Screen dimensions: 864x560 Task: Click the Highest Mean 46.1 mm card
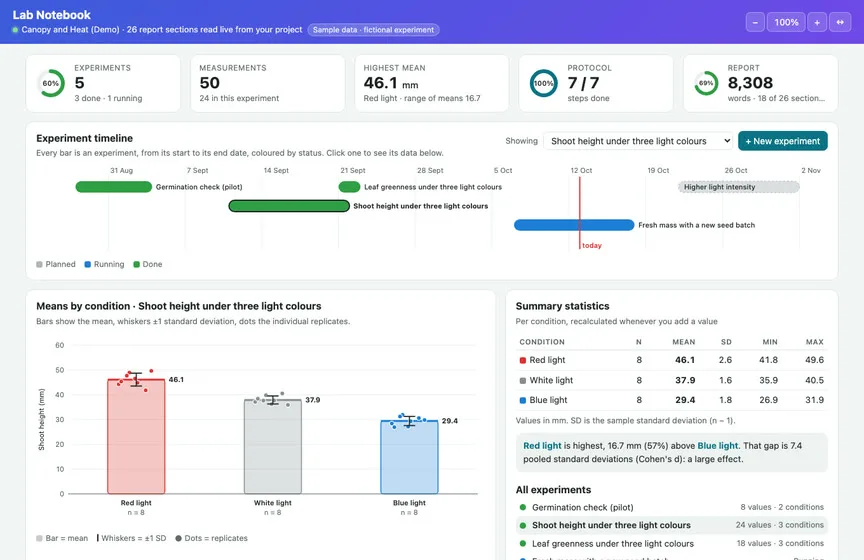tap(431, 83)
